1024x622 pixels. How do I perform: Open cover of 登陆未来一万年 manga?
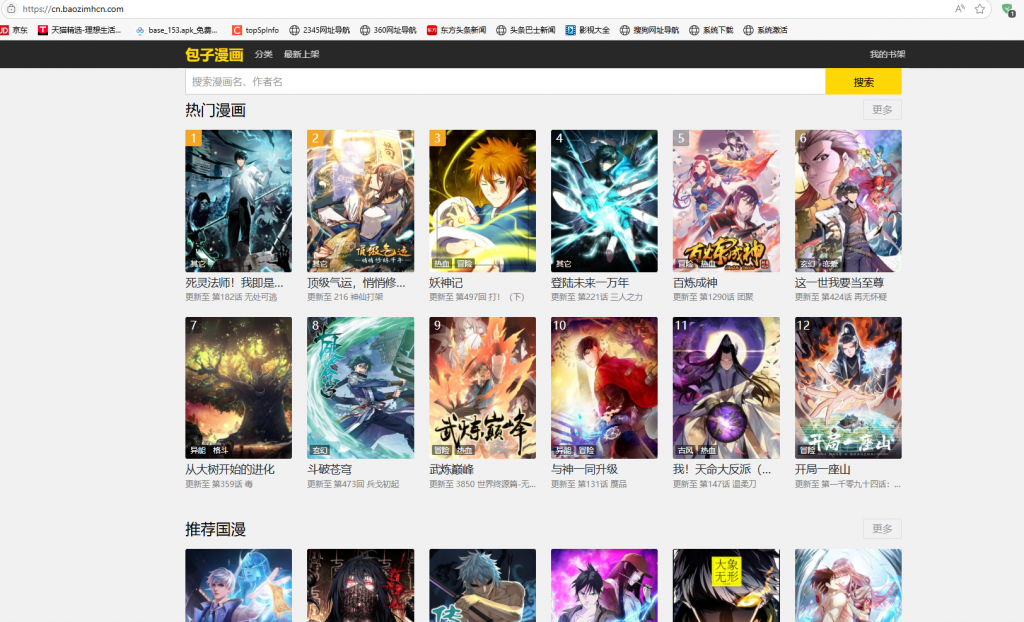tap(604, 201)
